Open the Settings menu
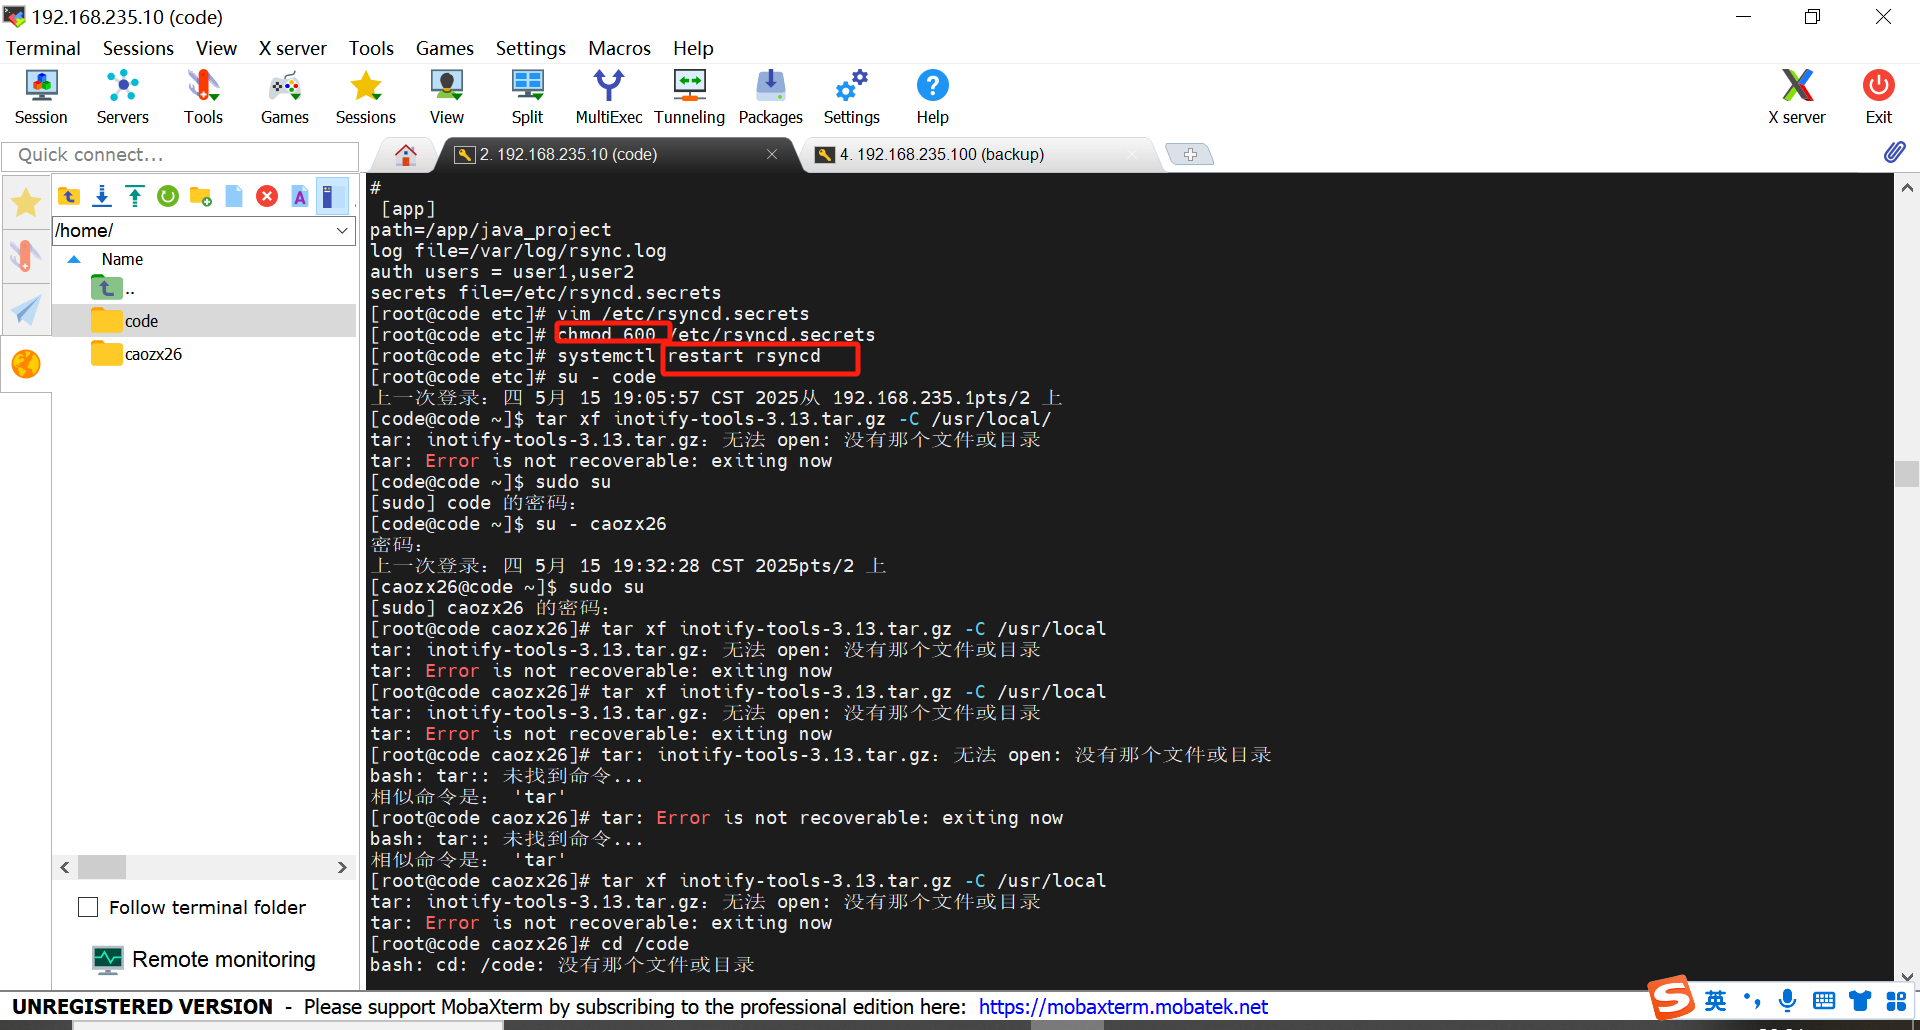This screenshot has width=1920, height=1030. [x=530, y=48]
